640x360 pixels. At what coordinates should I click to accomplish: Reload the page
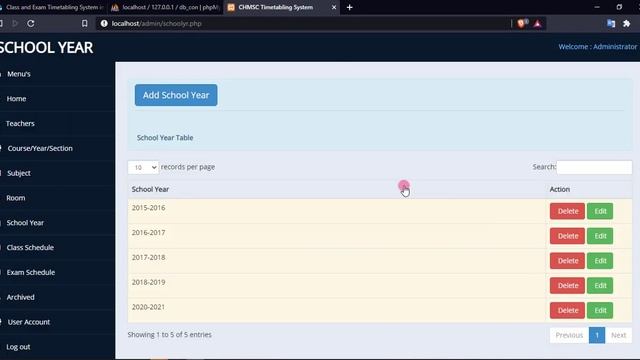point(31,24)
